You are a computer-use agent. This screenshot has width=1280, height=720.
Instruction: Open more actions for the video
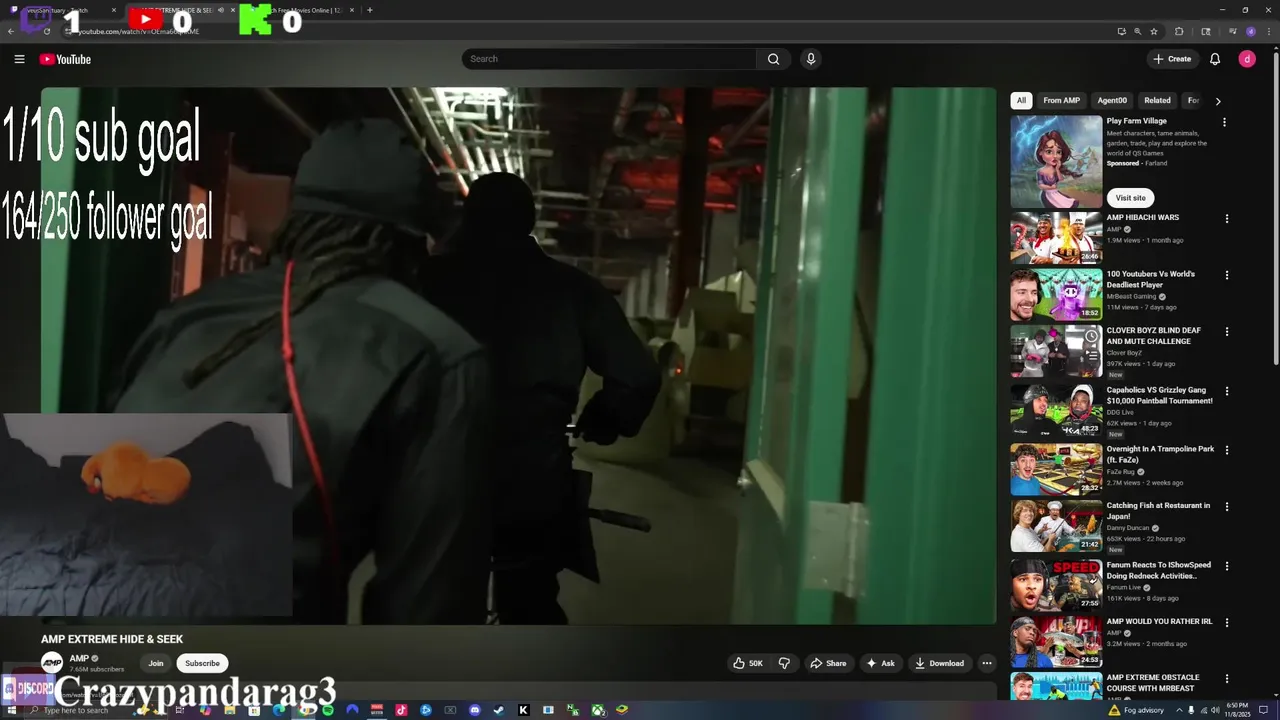coord(987,663)
